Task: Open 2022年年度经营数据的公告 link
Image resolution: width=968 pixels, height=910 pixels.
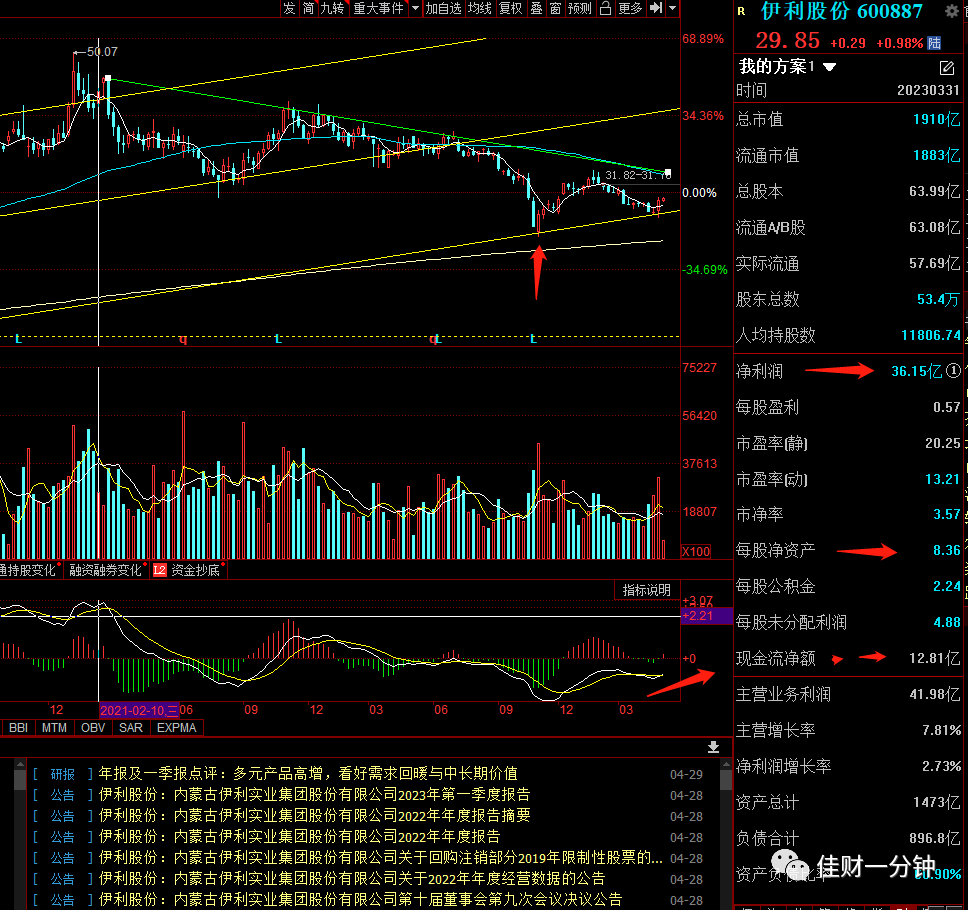Action: click(352, 878)
